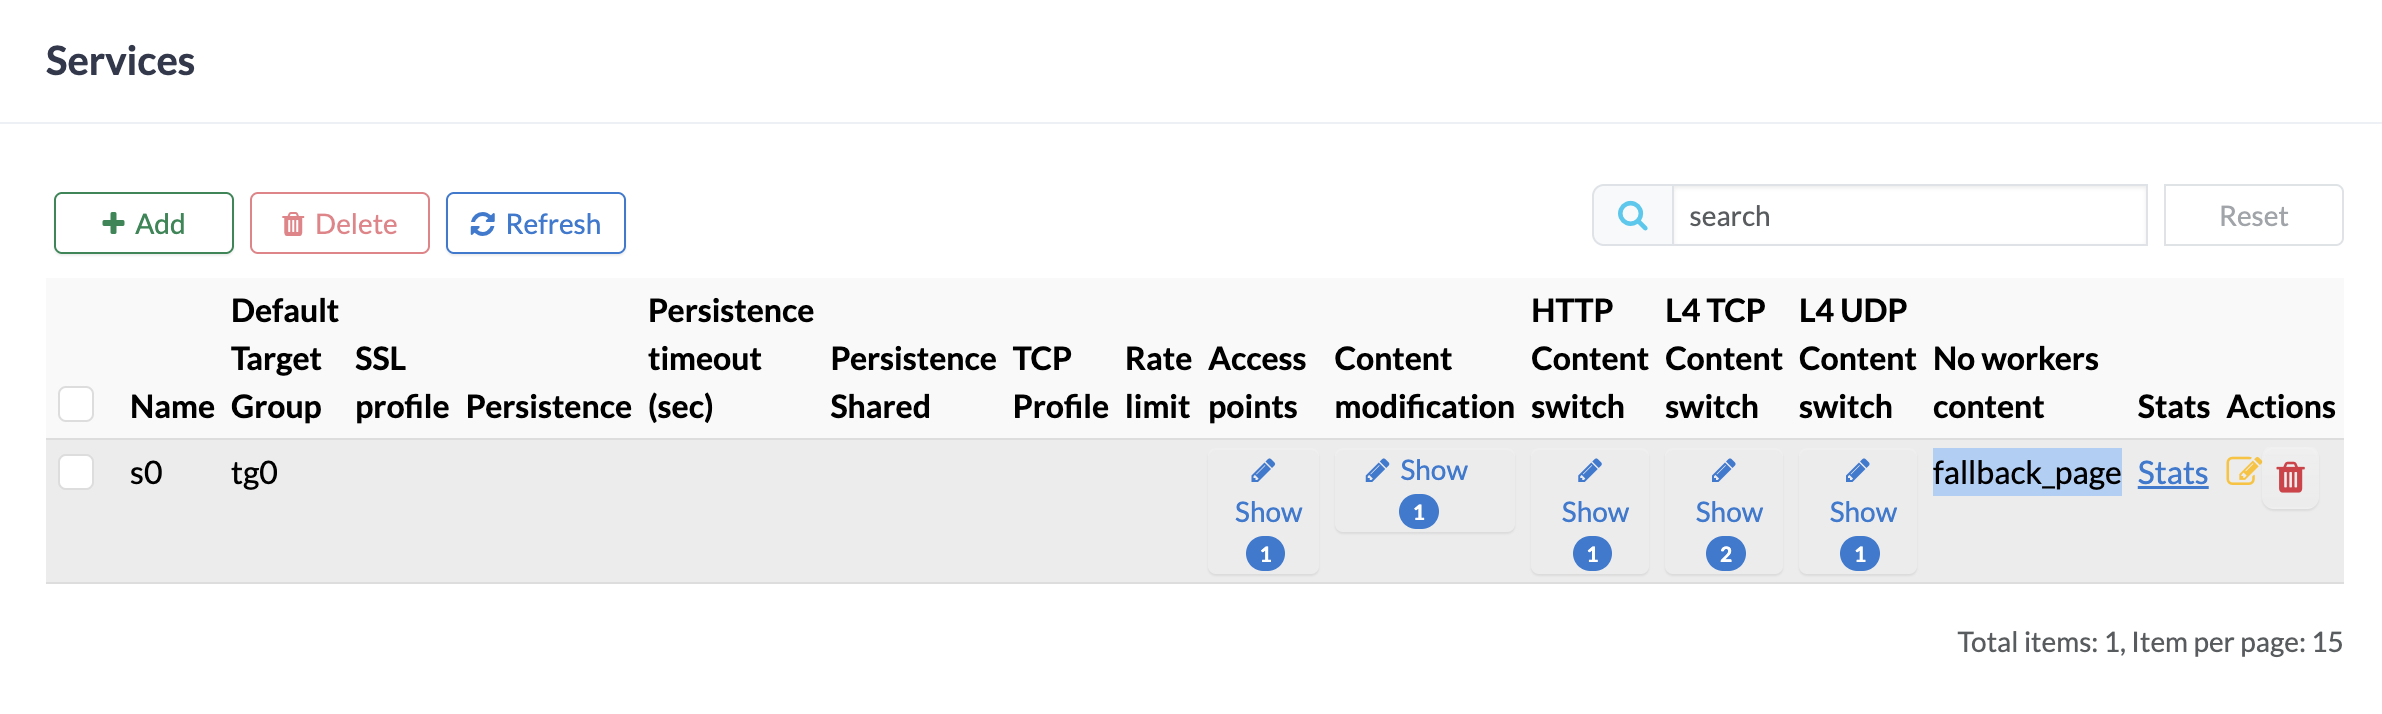Image resolution: width=2382 pixels, height=714 pixels.
Task: Focus the search input field
Action: (1909, 216)
